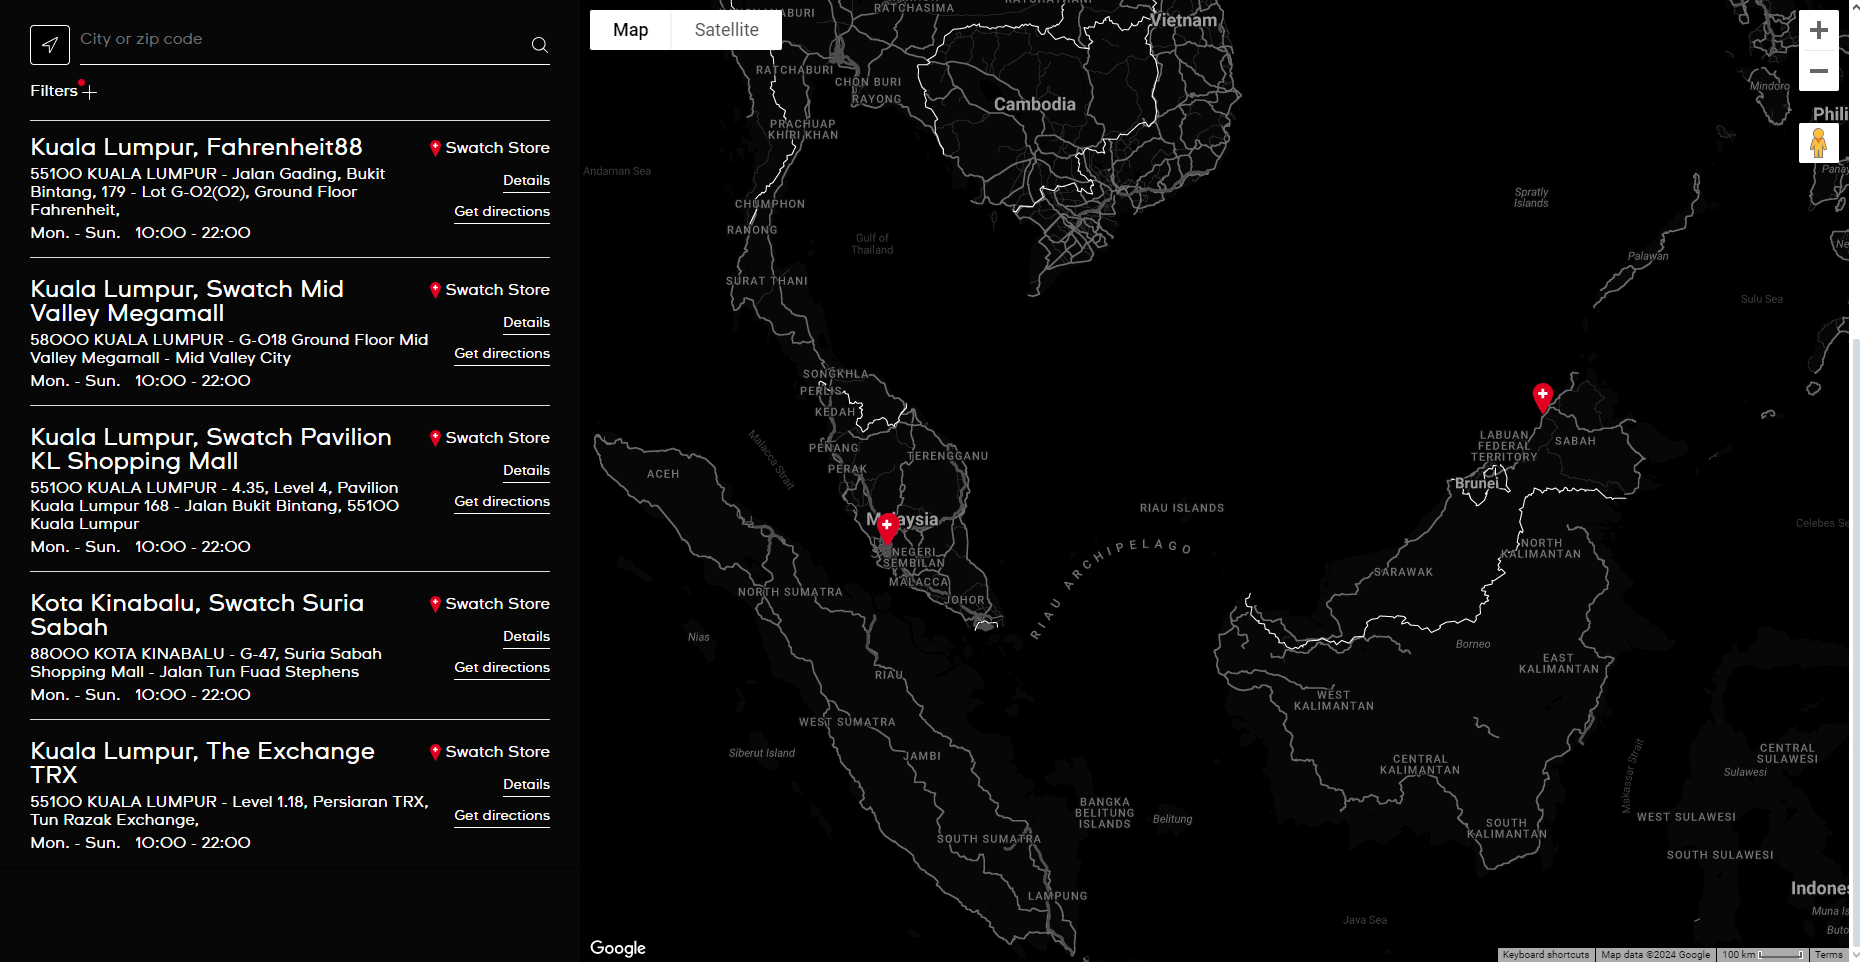Get directions to Suria Sabah store
1864x962 pixels.
[502, 668]
